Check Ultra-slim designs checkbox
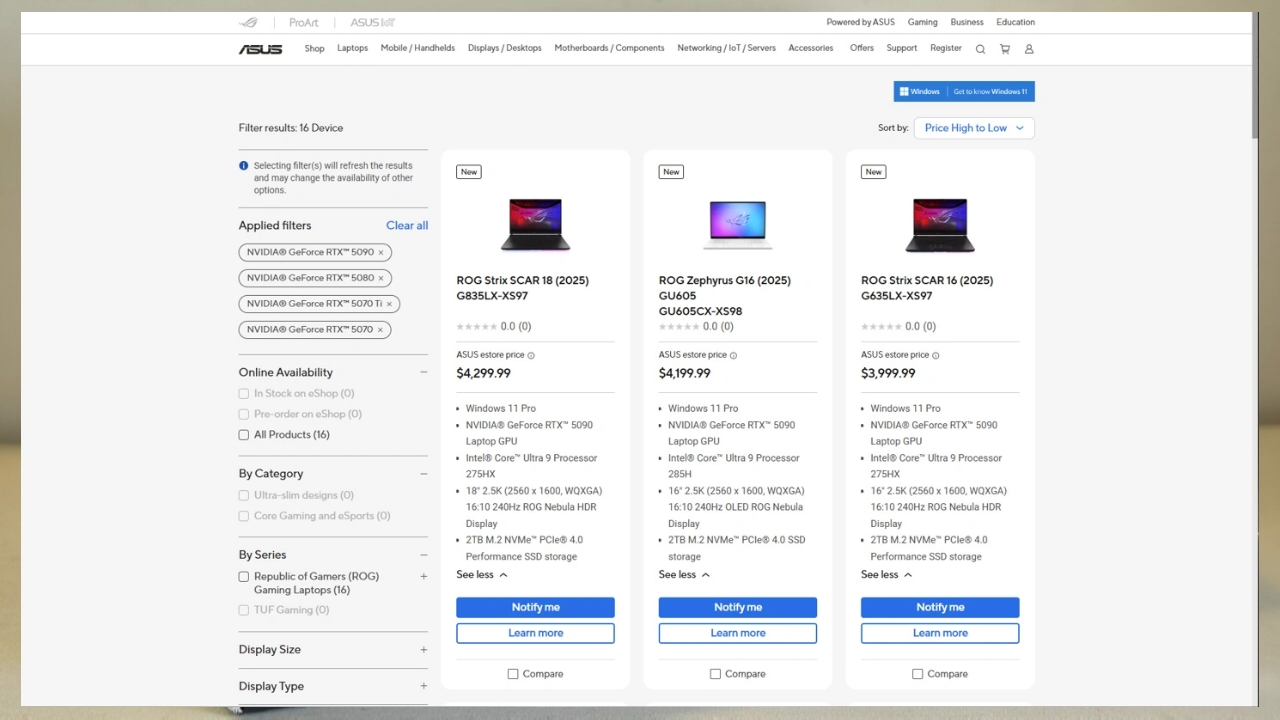Screen dimensions: 1280x720 coord(243,495)
